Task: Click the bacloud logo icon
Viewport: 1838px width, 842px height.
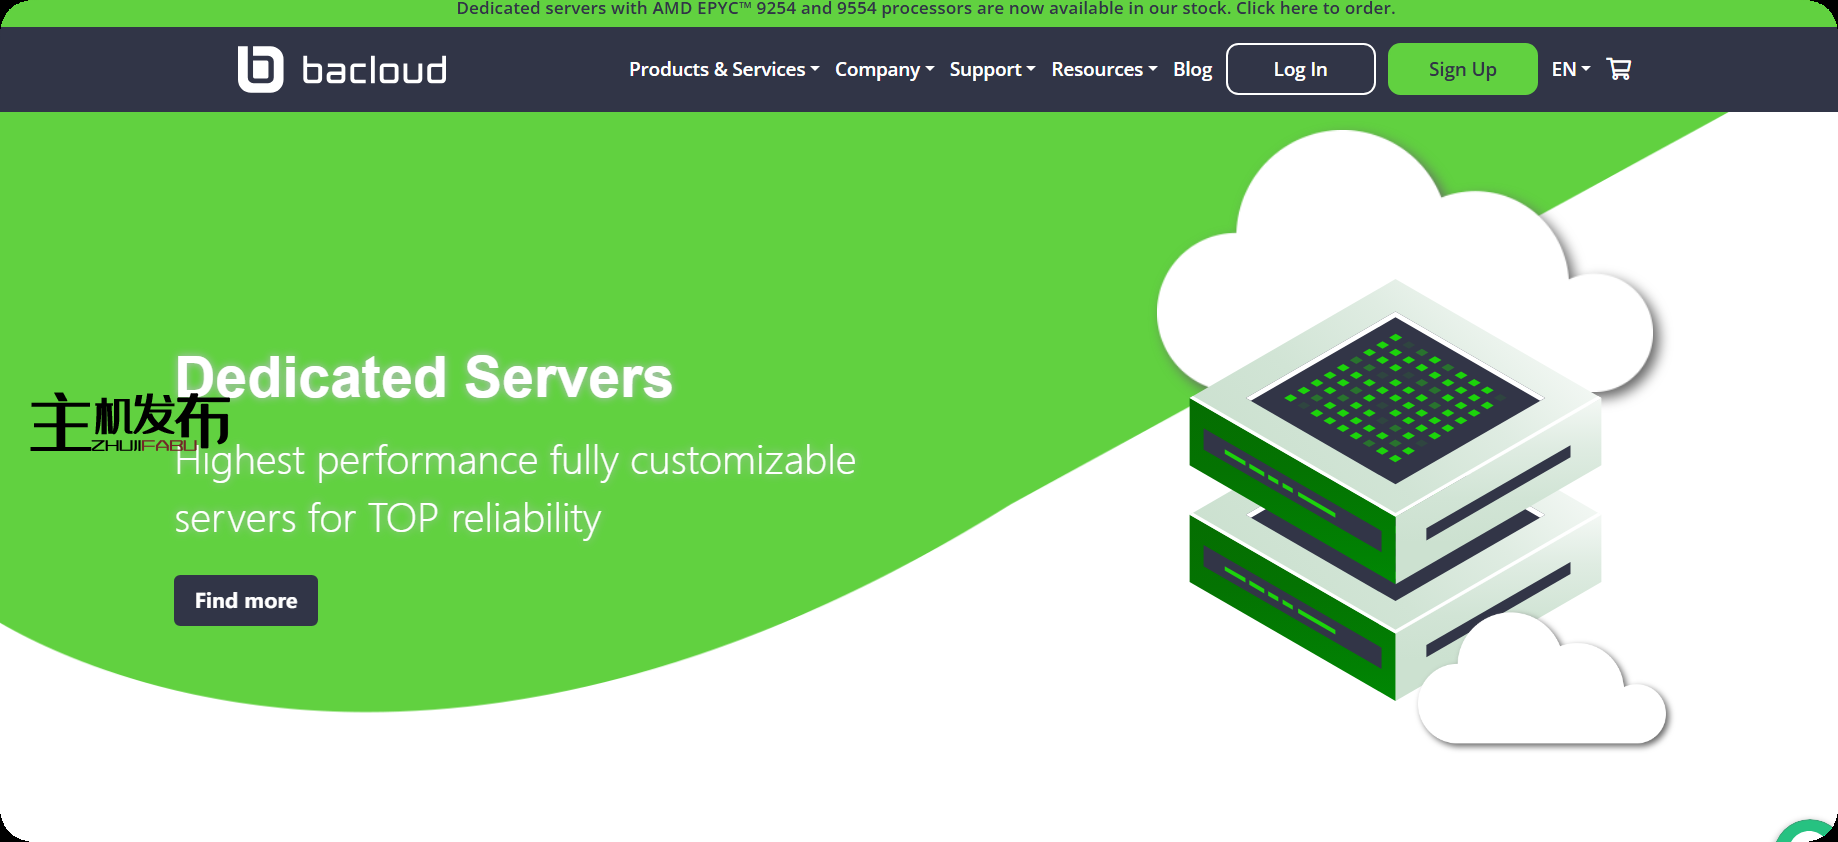Action: [x=260, y=69]
